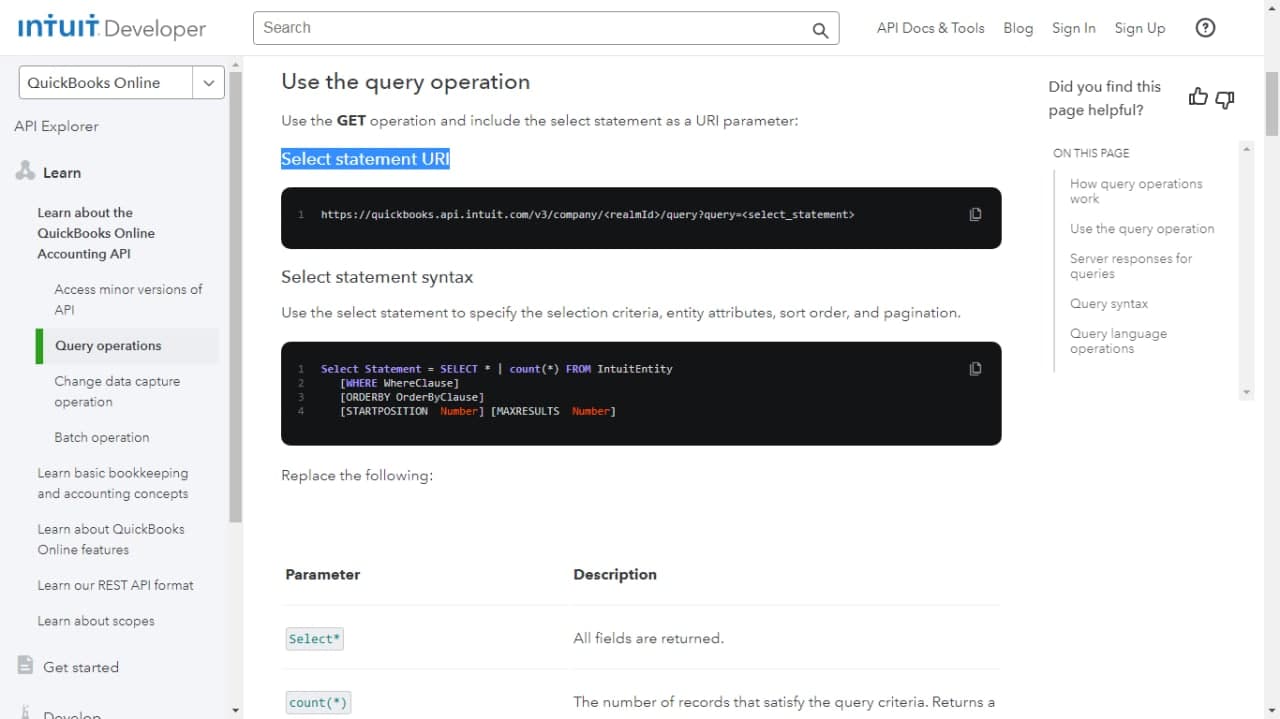The image size is (1280, 719).
Task: Click the All fields are returned description
Action: (648, 638)
